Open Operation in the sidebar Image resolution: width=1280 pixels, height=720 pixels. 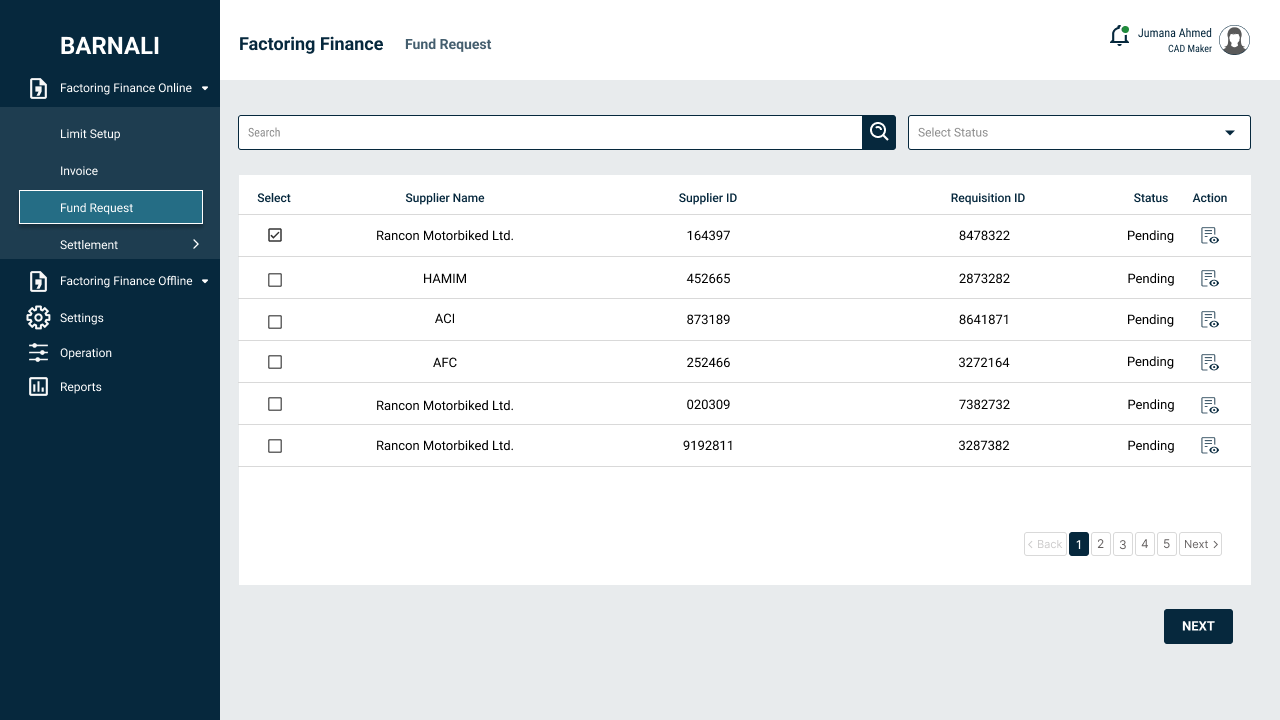[86, 353]
